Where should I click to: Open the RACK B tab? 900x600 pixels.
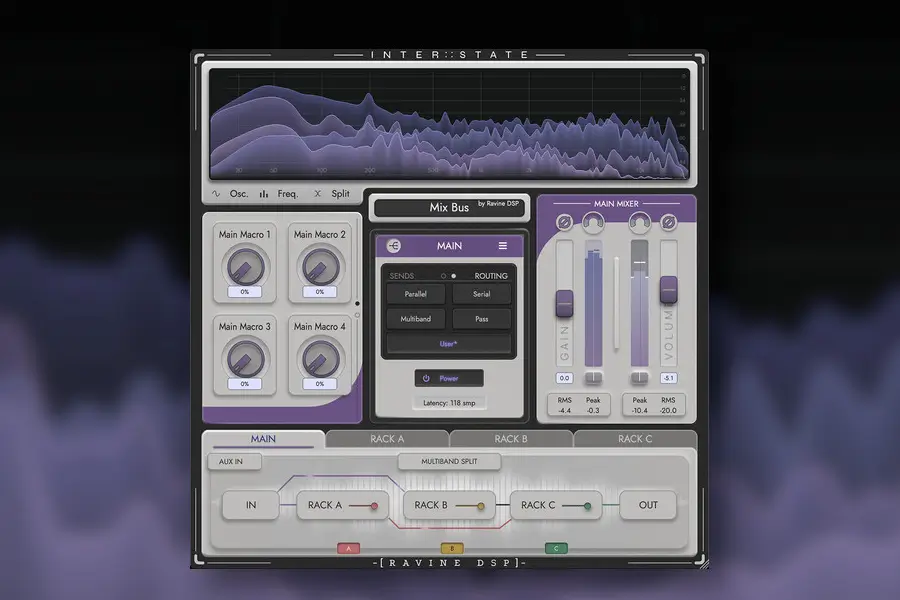tap(511, 439)
